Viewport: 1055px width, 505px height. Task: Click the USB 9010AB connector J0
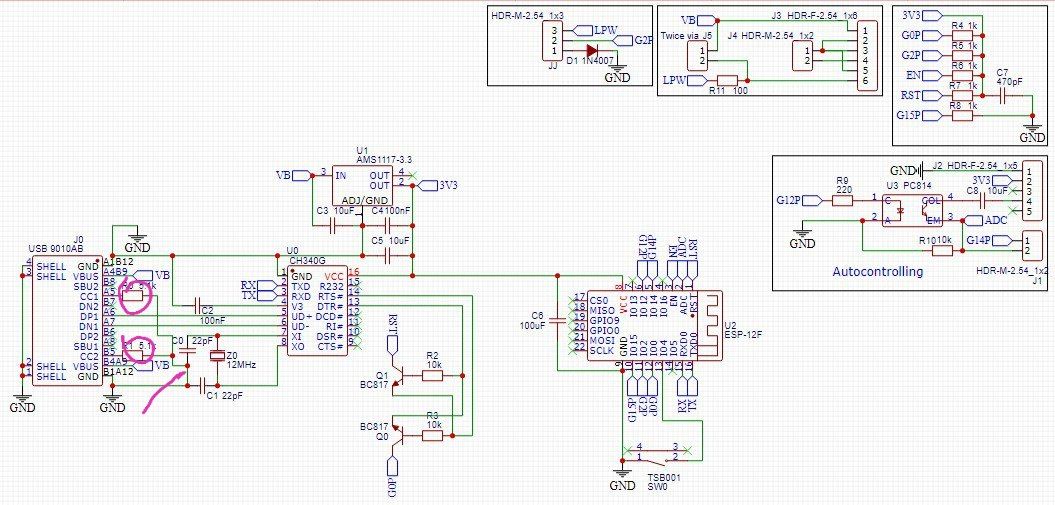click(x=67, y=321)
